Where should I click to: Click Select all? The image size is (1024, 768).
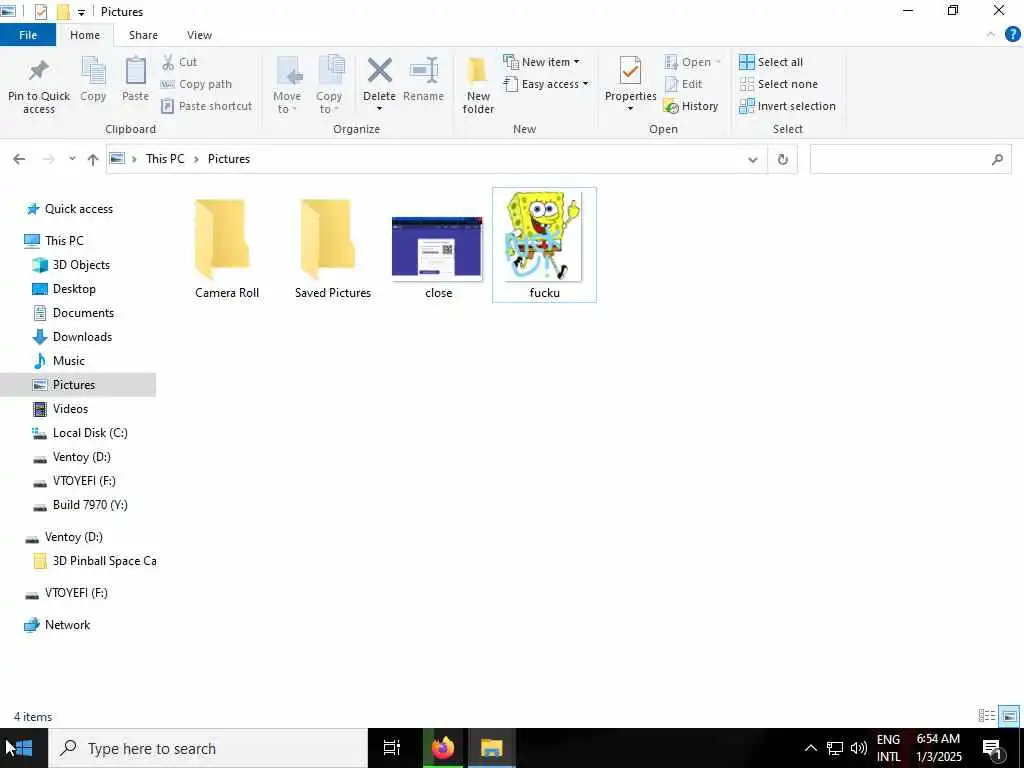pyautogui.click(x=771, y=62)
